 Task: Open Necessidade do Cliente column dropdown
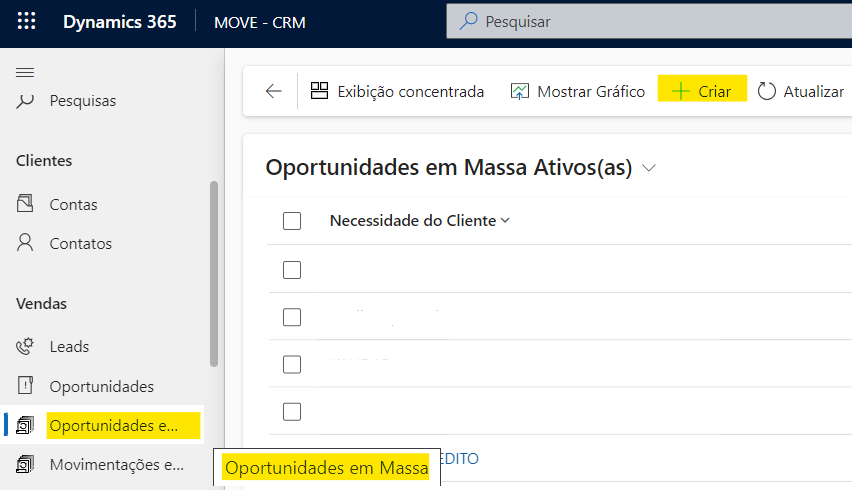tap(505, 221)
